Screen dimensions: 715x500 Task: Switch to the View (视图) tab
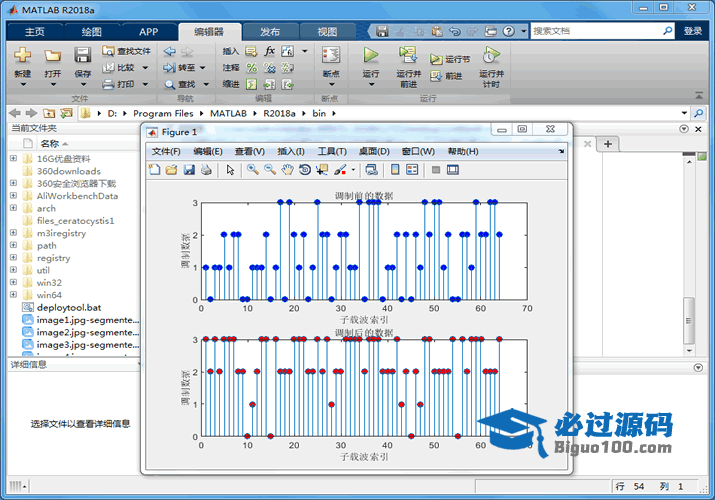pyautogui.click(x=327, y=32)
